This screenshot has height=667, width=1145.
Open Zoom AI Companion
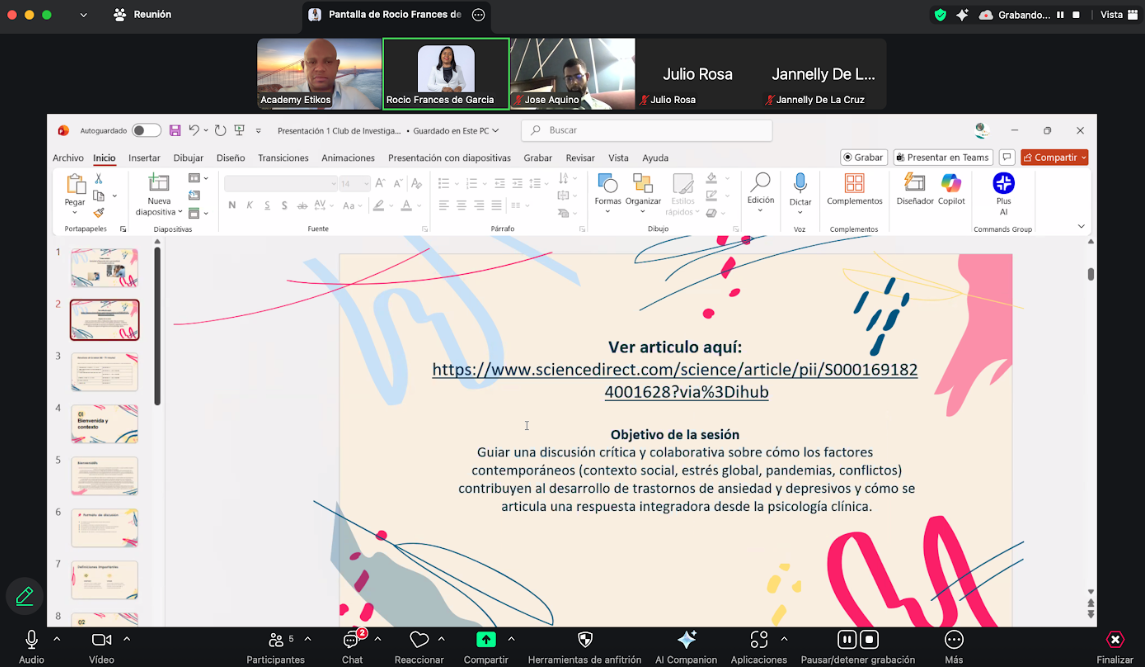686,640
